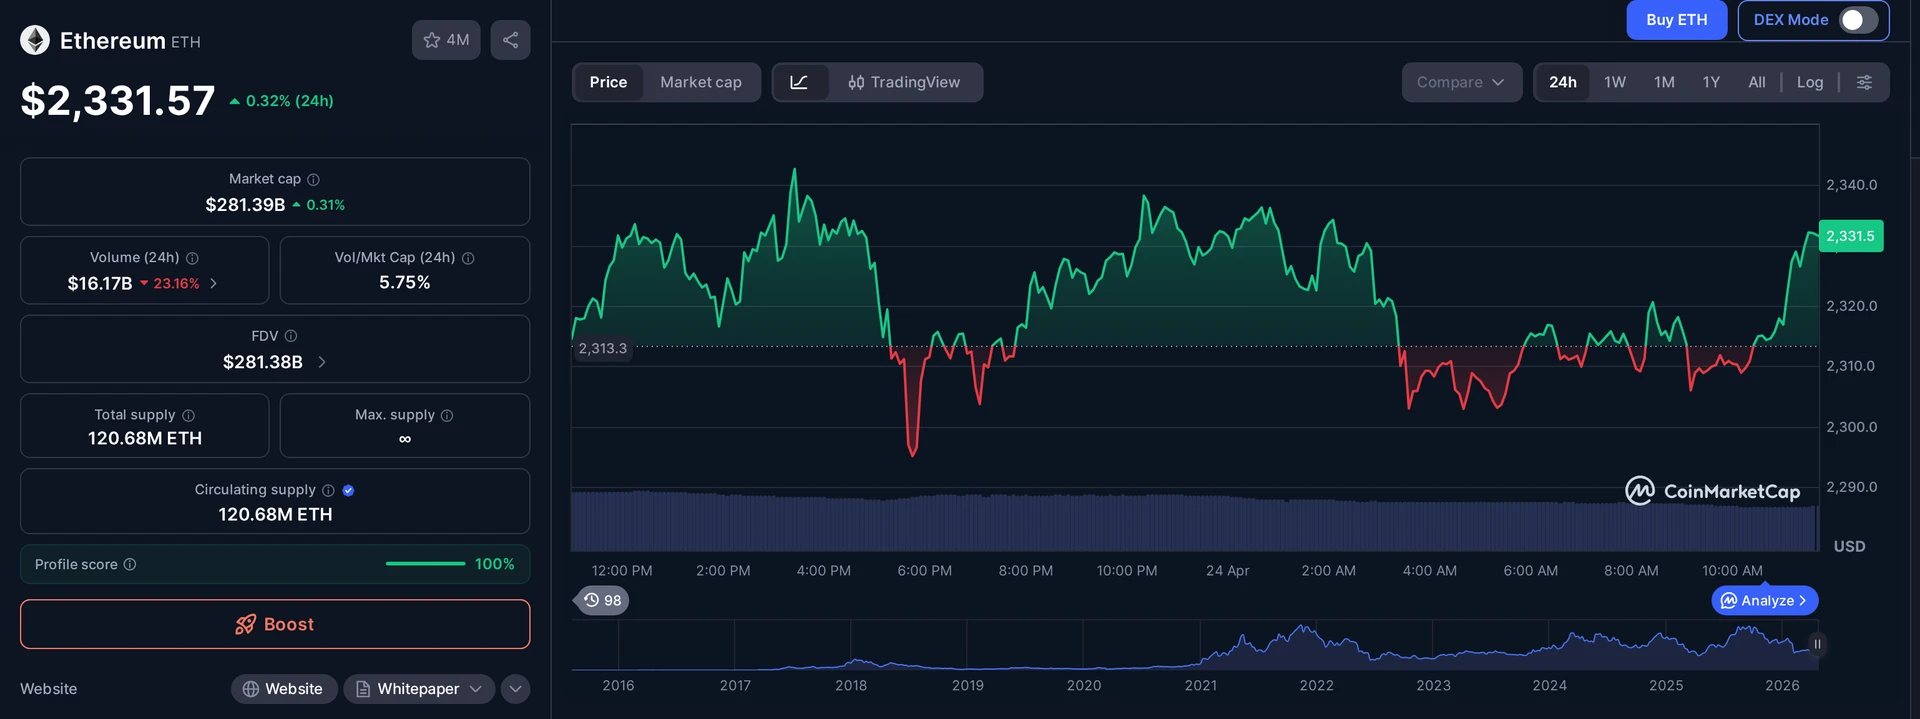Click the $16.17B volume value

coord(100,284)
